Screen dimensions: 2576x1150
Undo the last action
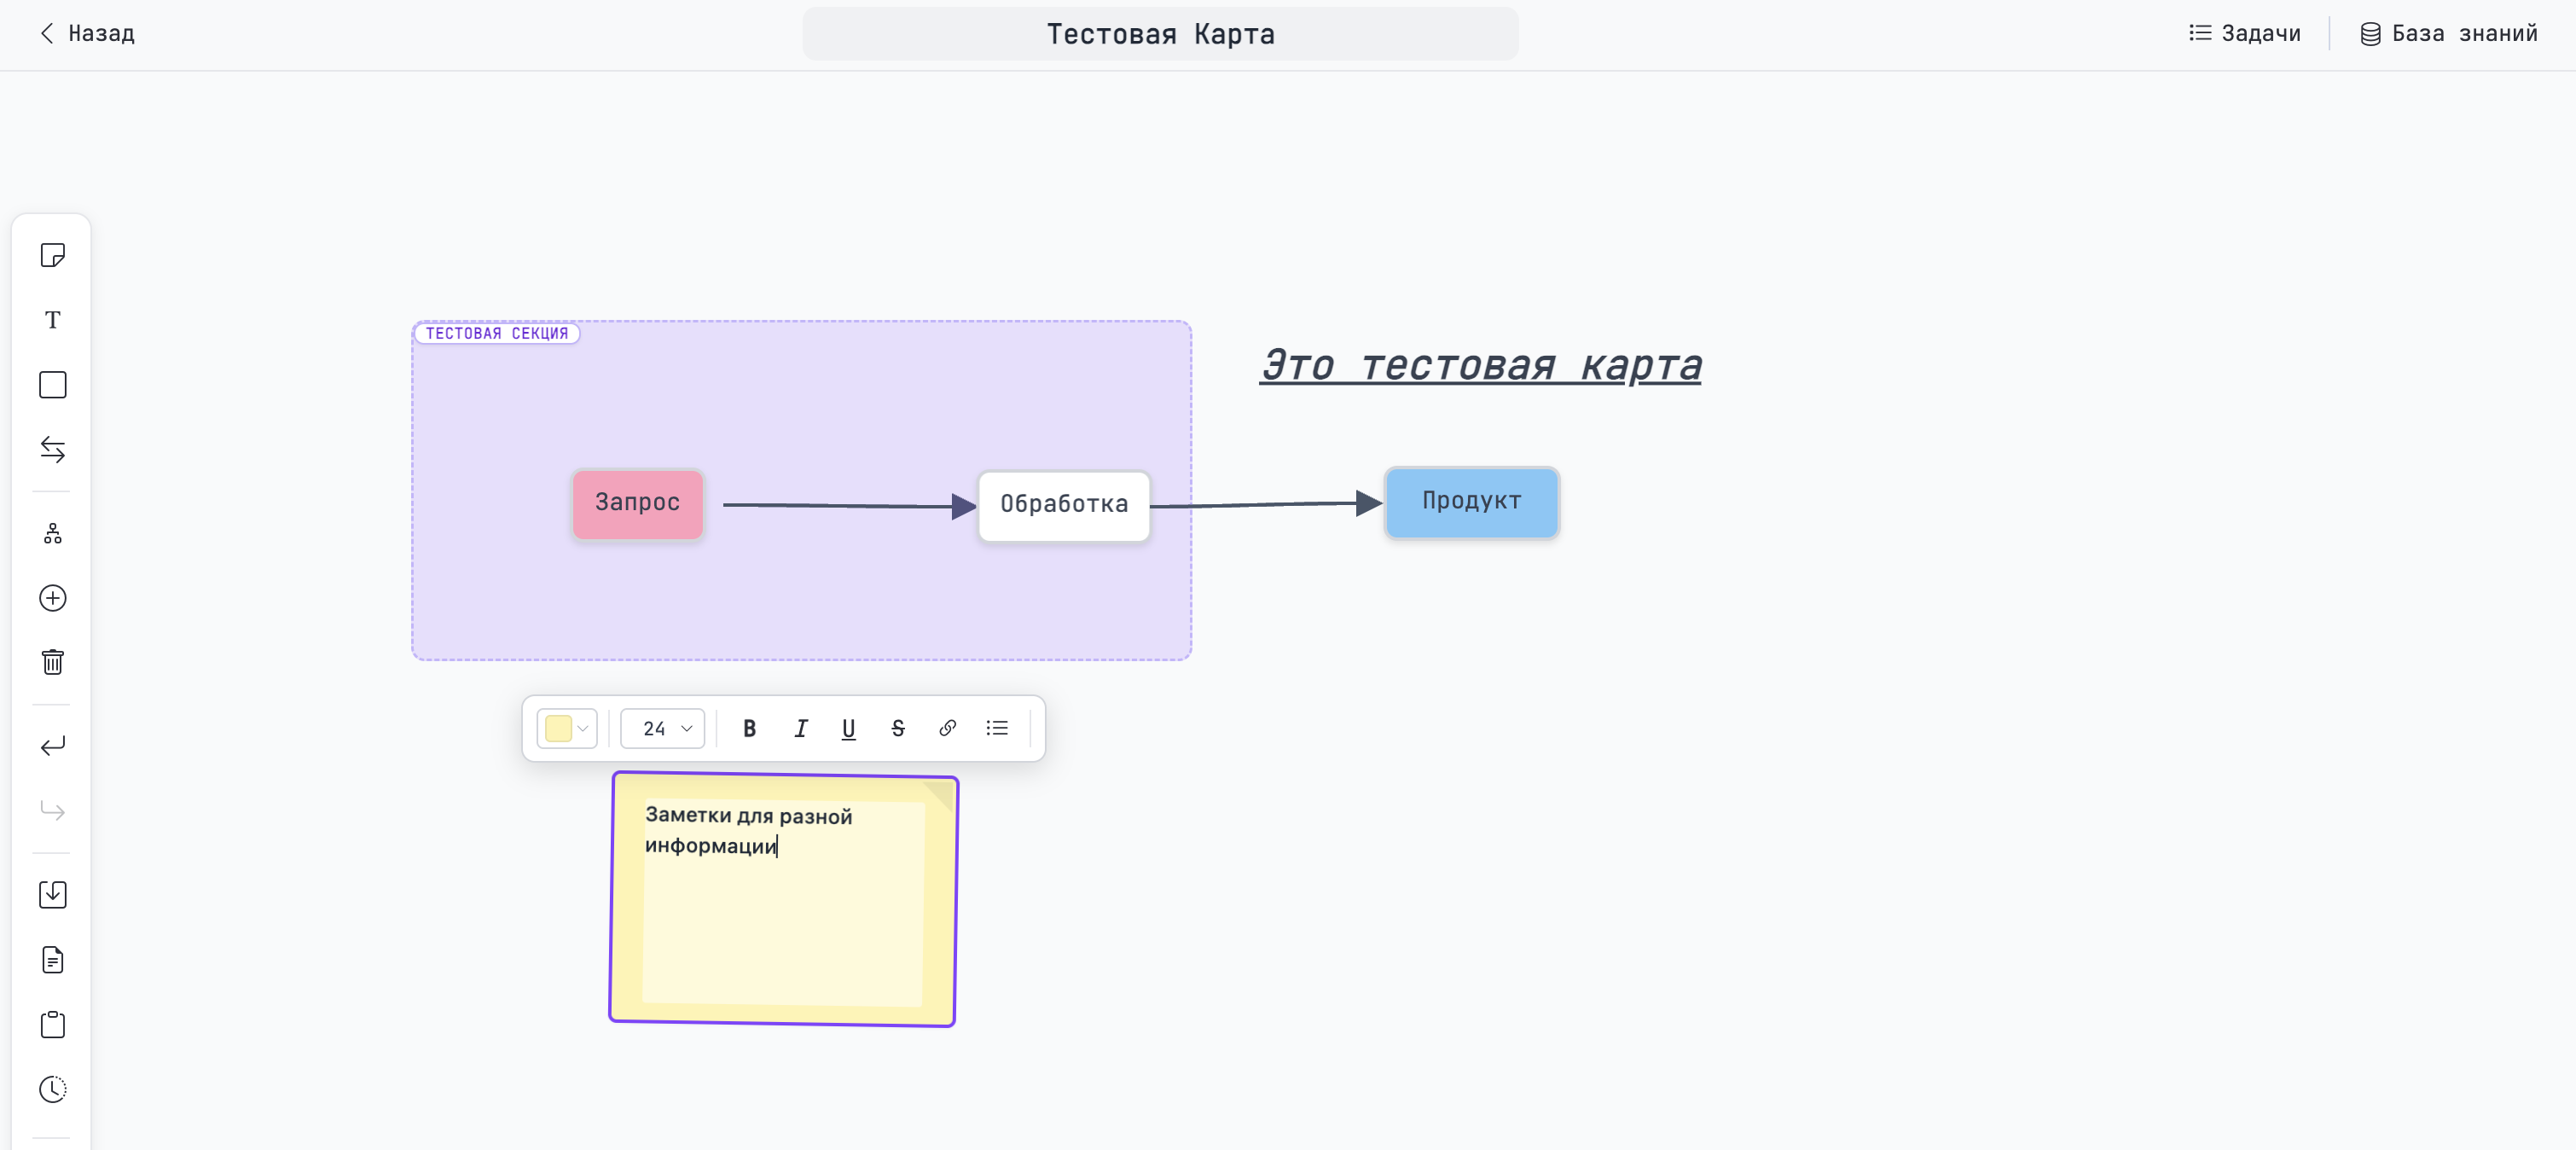(x=53, y=746)
